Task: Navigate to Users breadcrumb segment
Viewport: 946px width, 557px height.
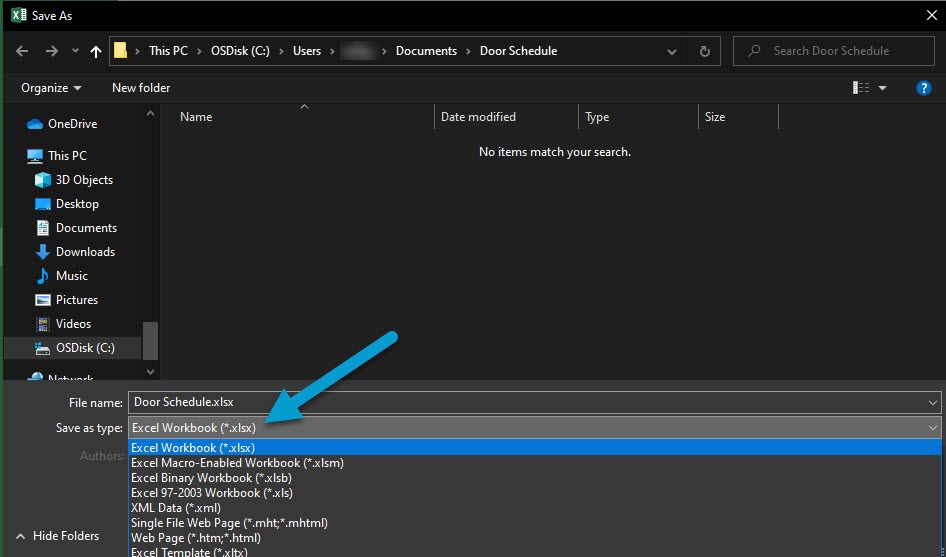Action: (x=306, y=51)
